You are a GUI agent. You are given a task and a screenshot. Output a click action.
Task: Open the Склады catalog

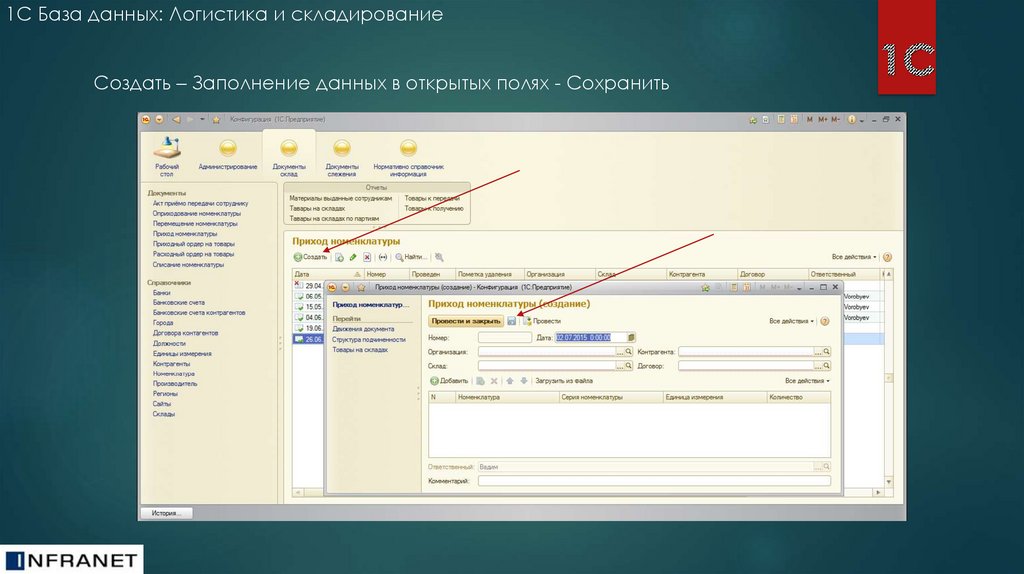(163, 414)
